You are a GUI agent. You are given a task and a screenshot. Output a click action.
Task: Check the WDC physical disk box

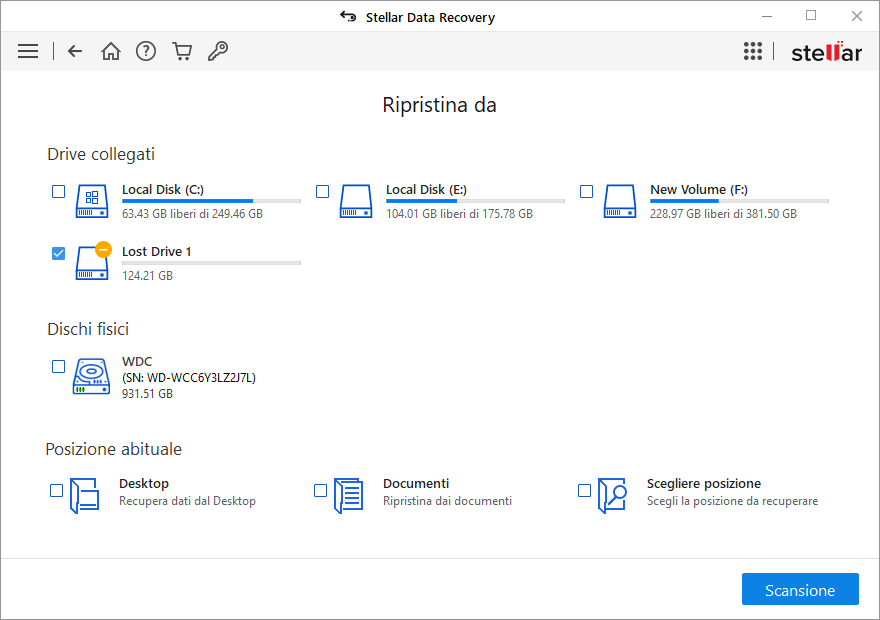point(58,367)
